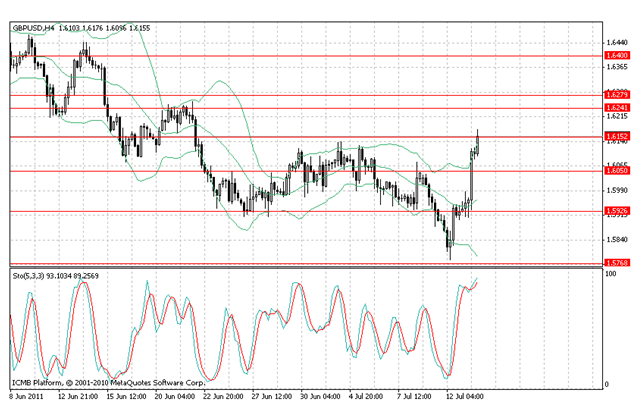
Task: Select the 1.6440 price axis value
Action: tap(616, 42)
